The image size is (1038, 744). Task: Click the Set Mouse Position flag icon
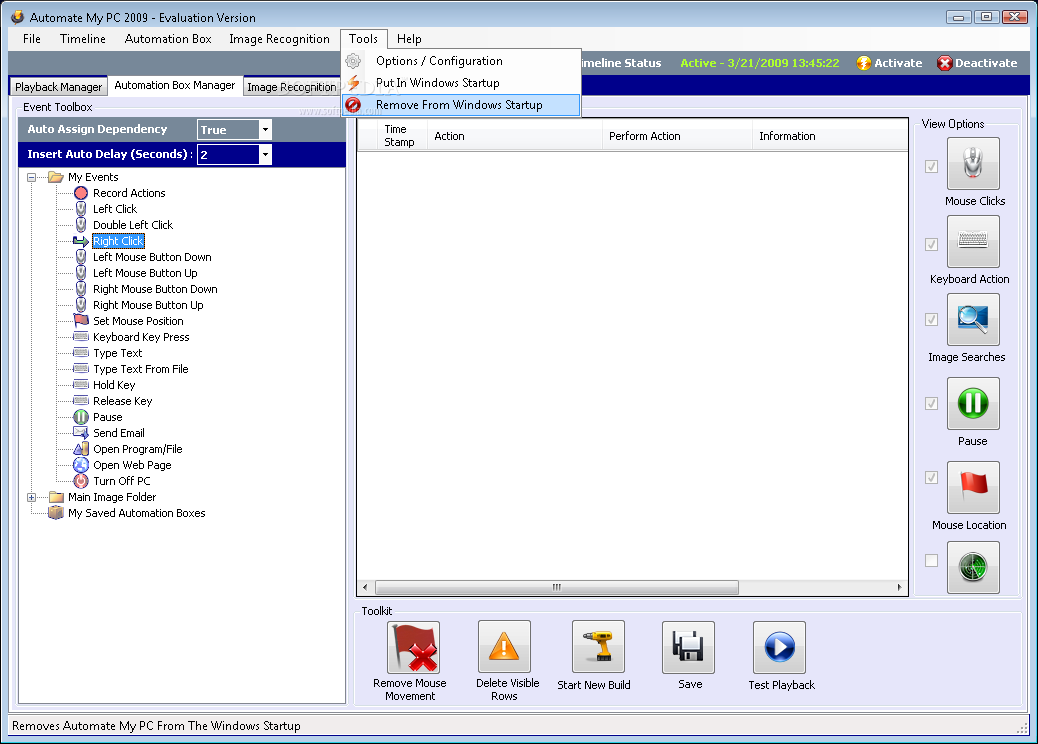pos(81,321)
